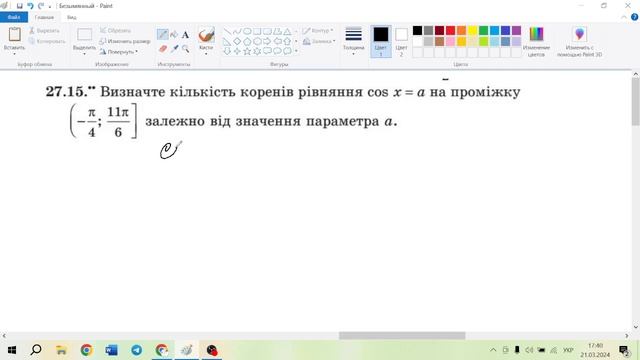The width and height of the screenshot is (640, 360).
Task: Expand the Paste (Вставить) dropdown arrow
Action: 14,54
